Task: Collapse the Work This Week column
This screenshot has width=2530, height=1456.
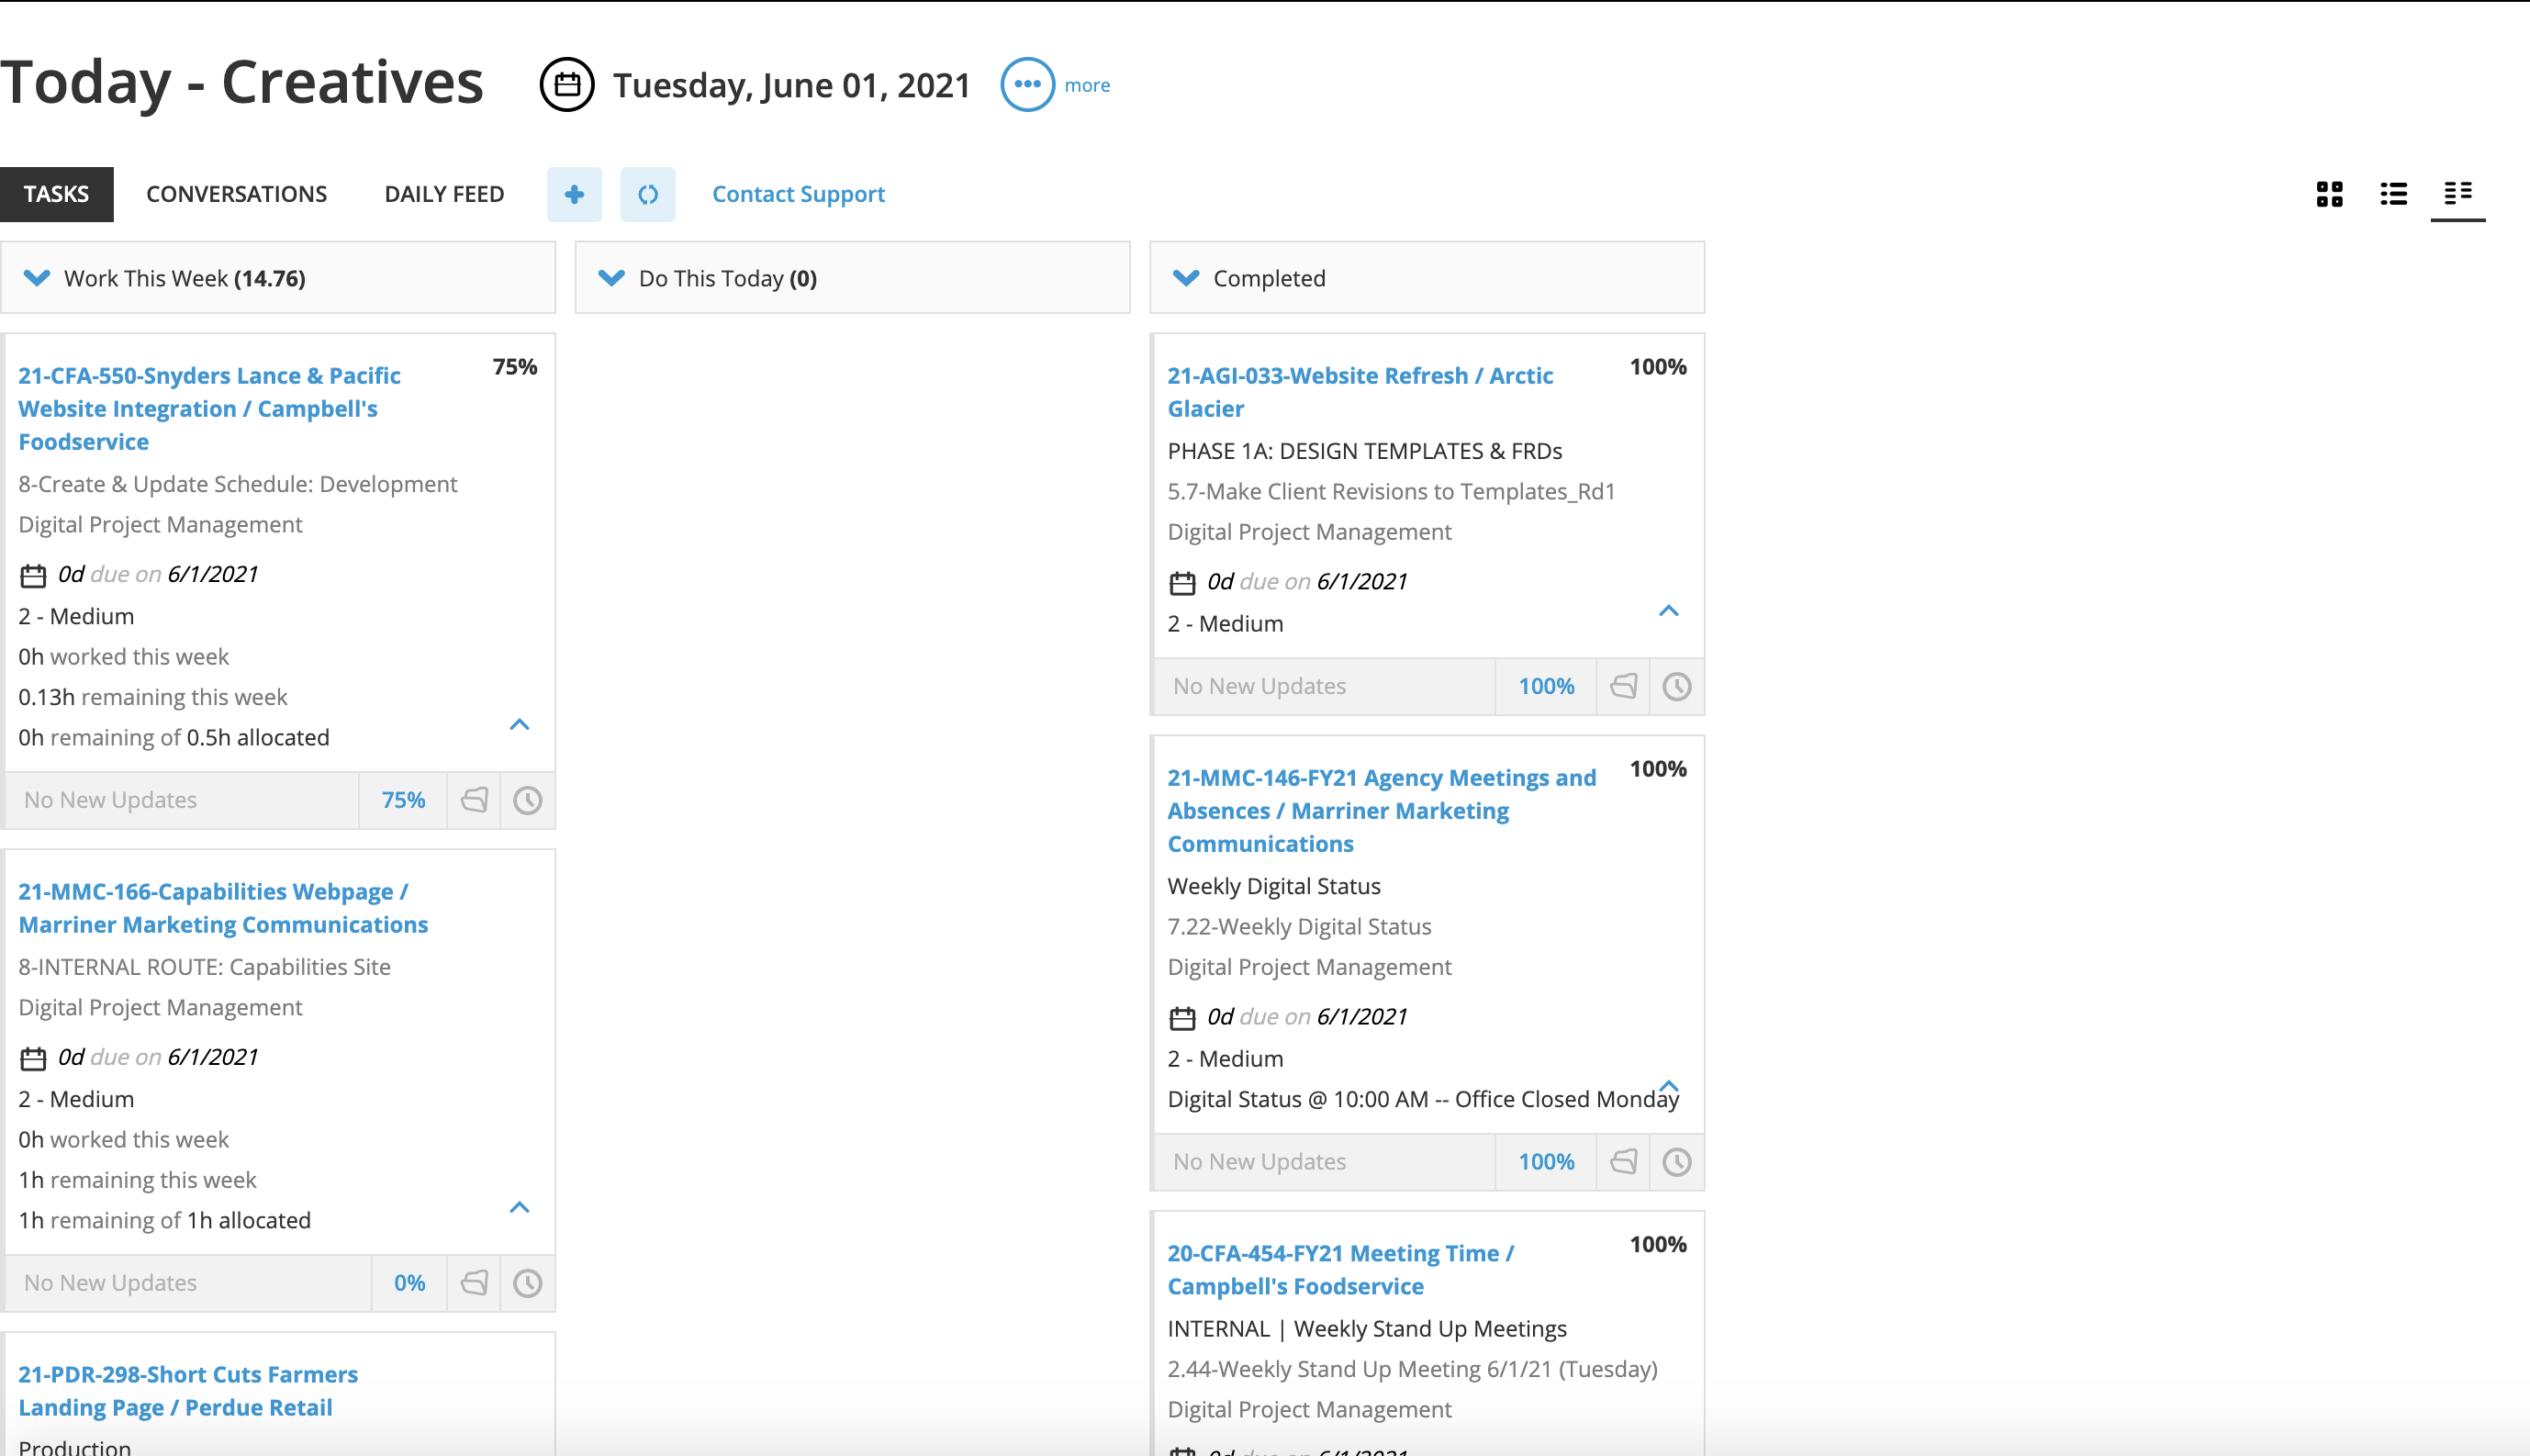Action: pos(37,278)
